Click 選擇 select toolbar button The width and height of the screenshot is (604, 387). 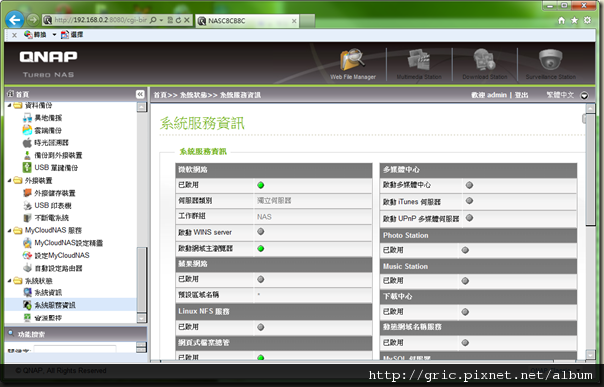tap(72, 35)
